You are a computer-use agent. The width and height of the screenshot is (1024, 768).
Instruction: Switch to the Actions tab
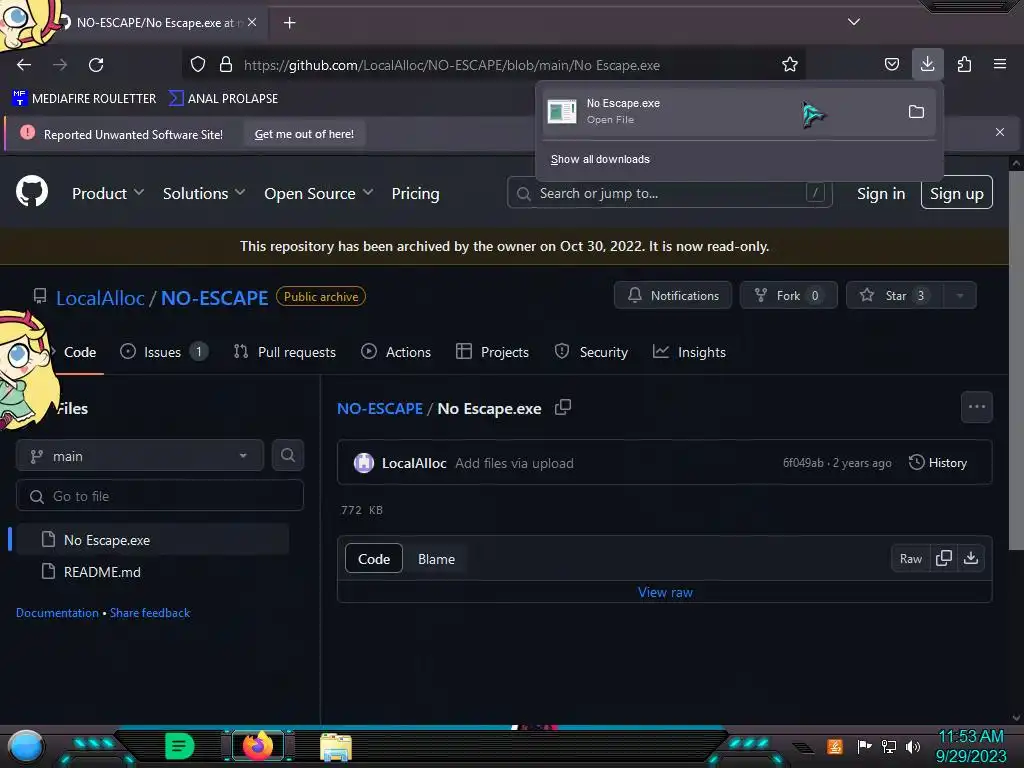(x=396, y=352)
